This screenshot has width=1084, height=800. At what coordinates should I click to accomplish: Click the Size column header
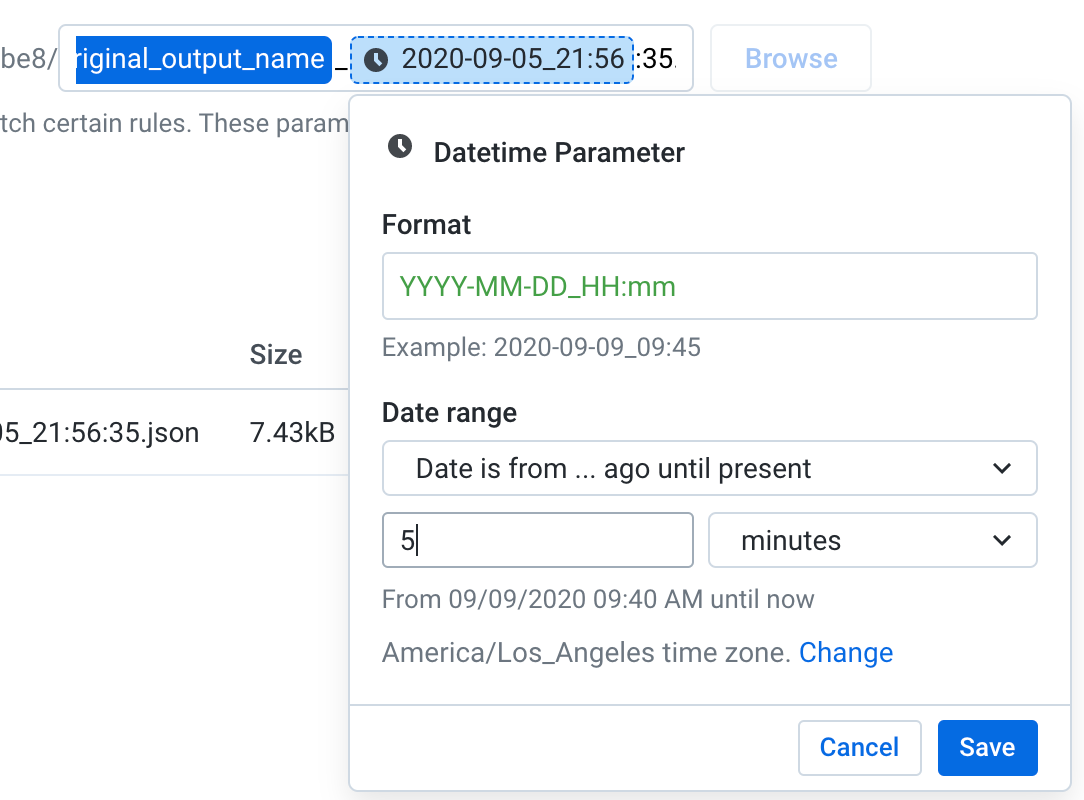pyautogui.click(x=275, y=355)
